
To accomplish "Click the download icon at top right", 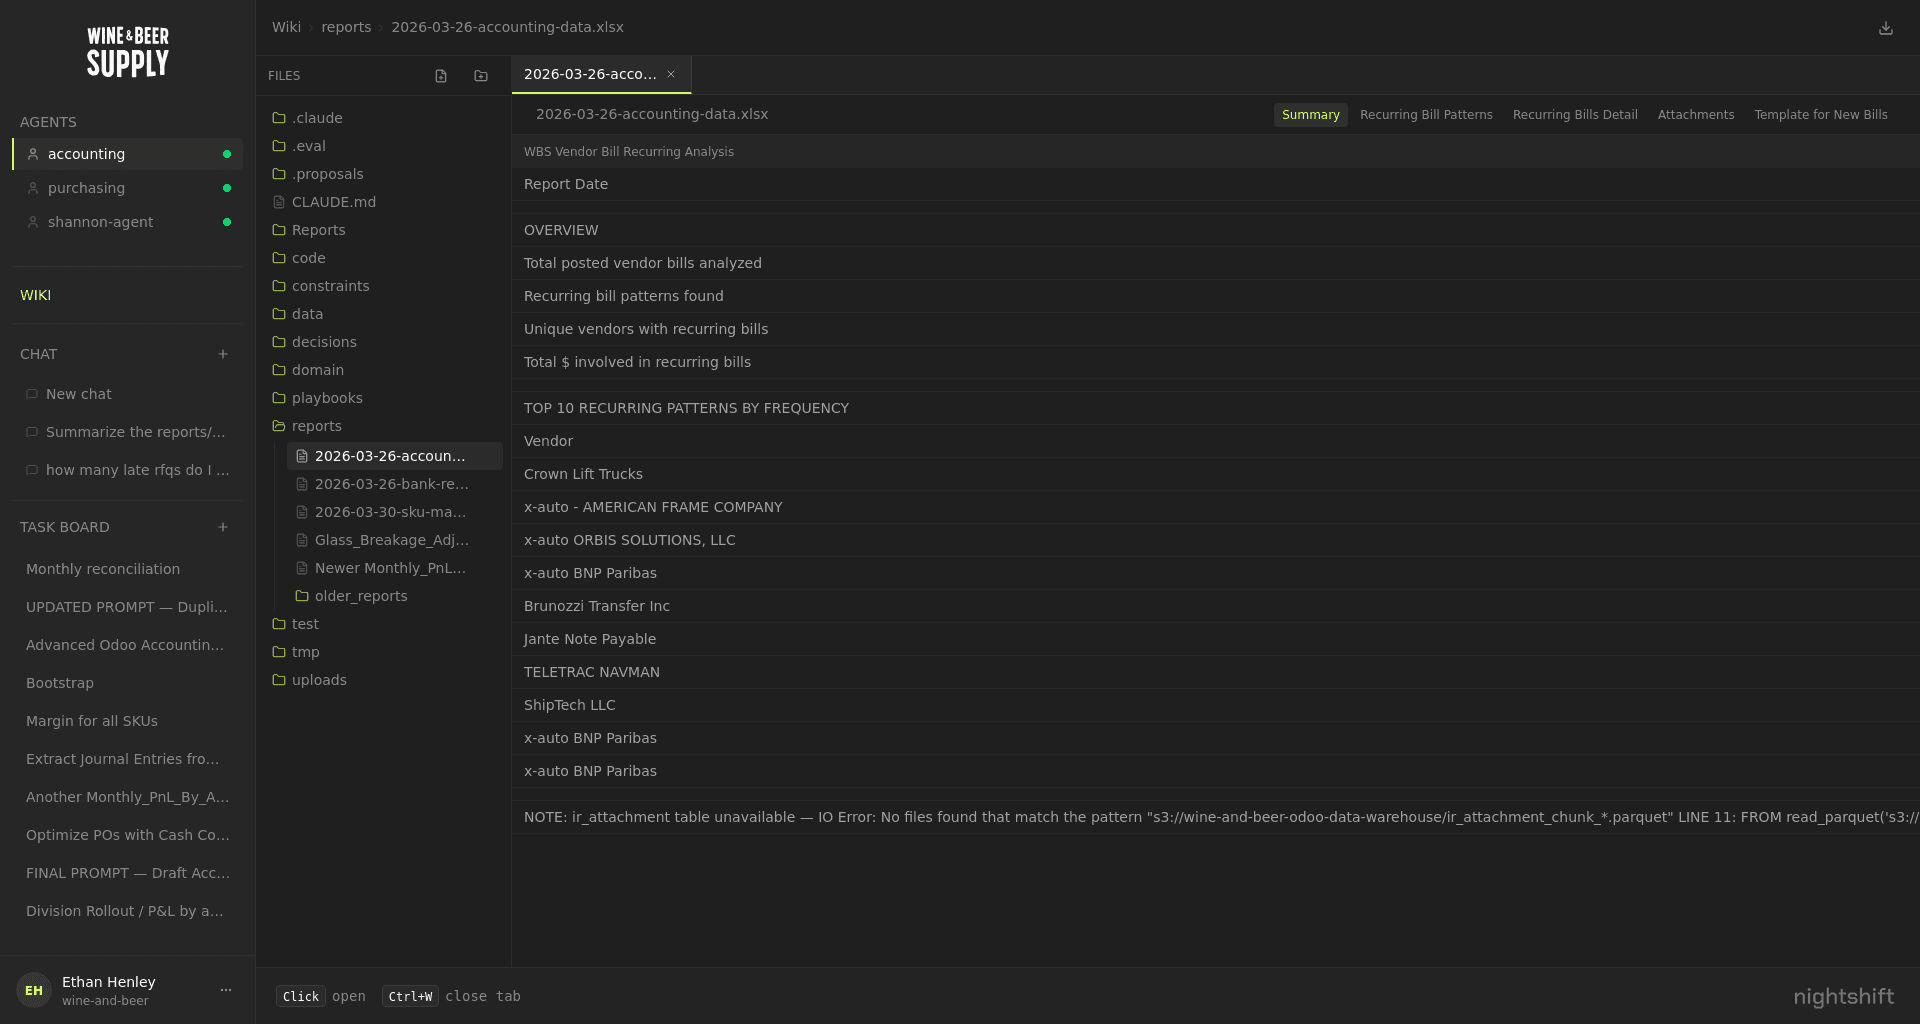I will (x=1886, y=27).
